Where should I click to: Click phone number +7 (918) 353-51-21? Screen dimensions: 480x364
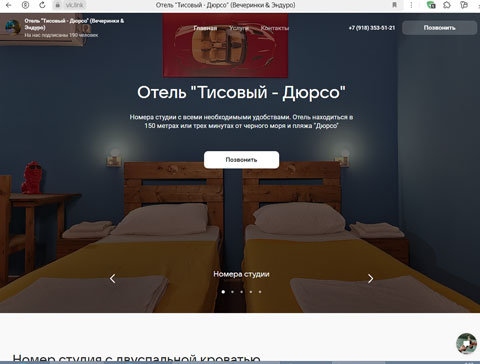tap(372, 28)
